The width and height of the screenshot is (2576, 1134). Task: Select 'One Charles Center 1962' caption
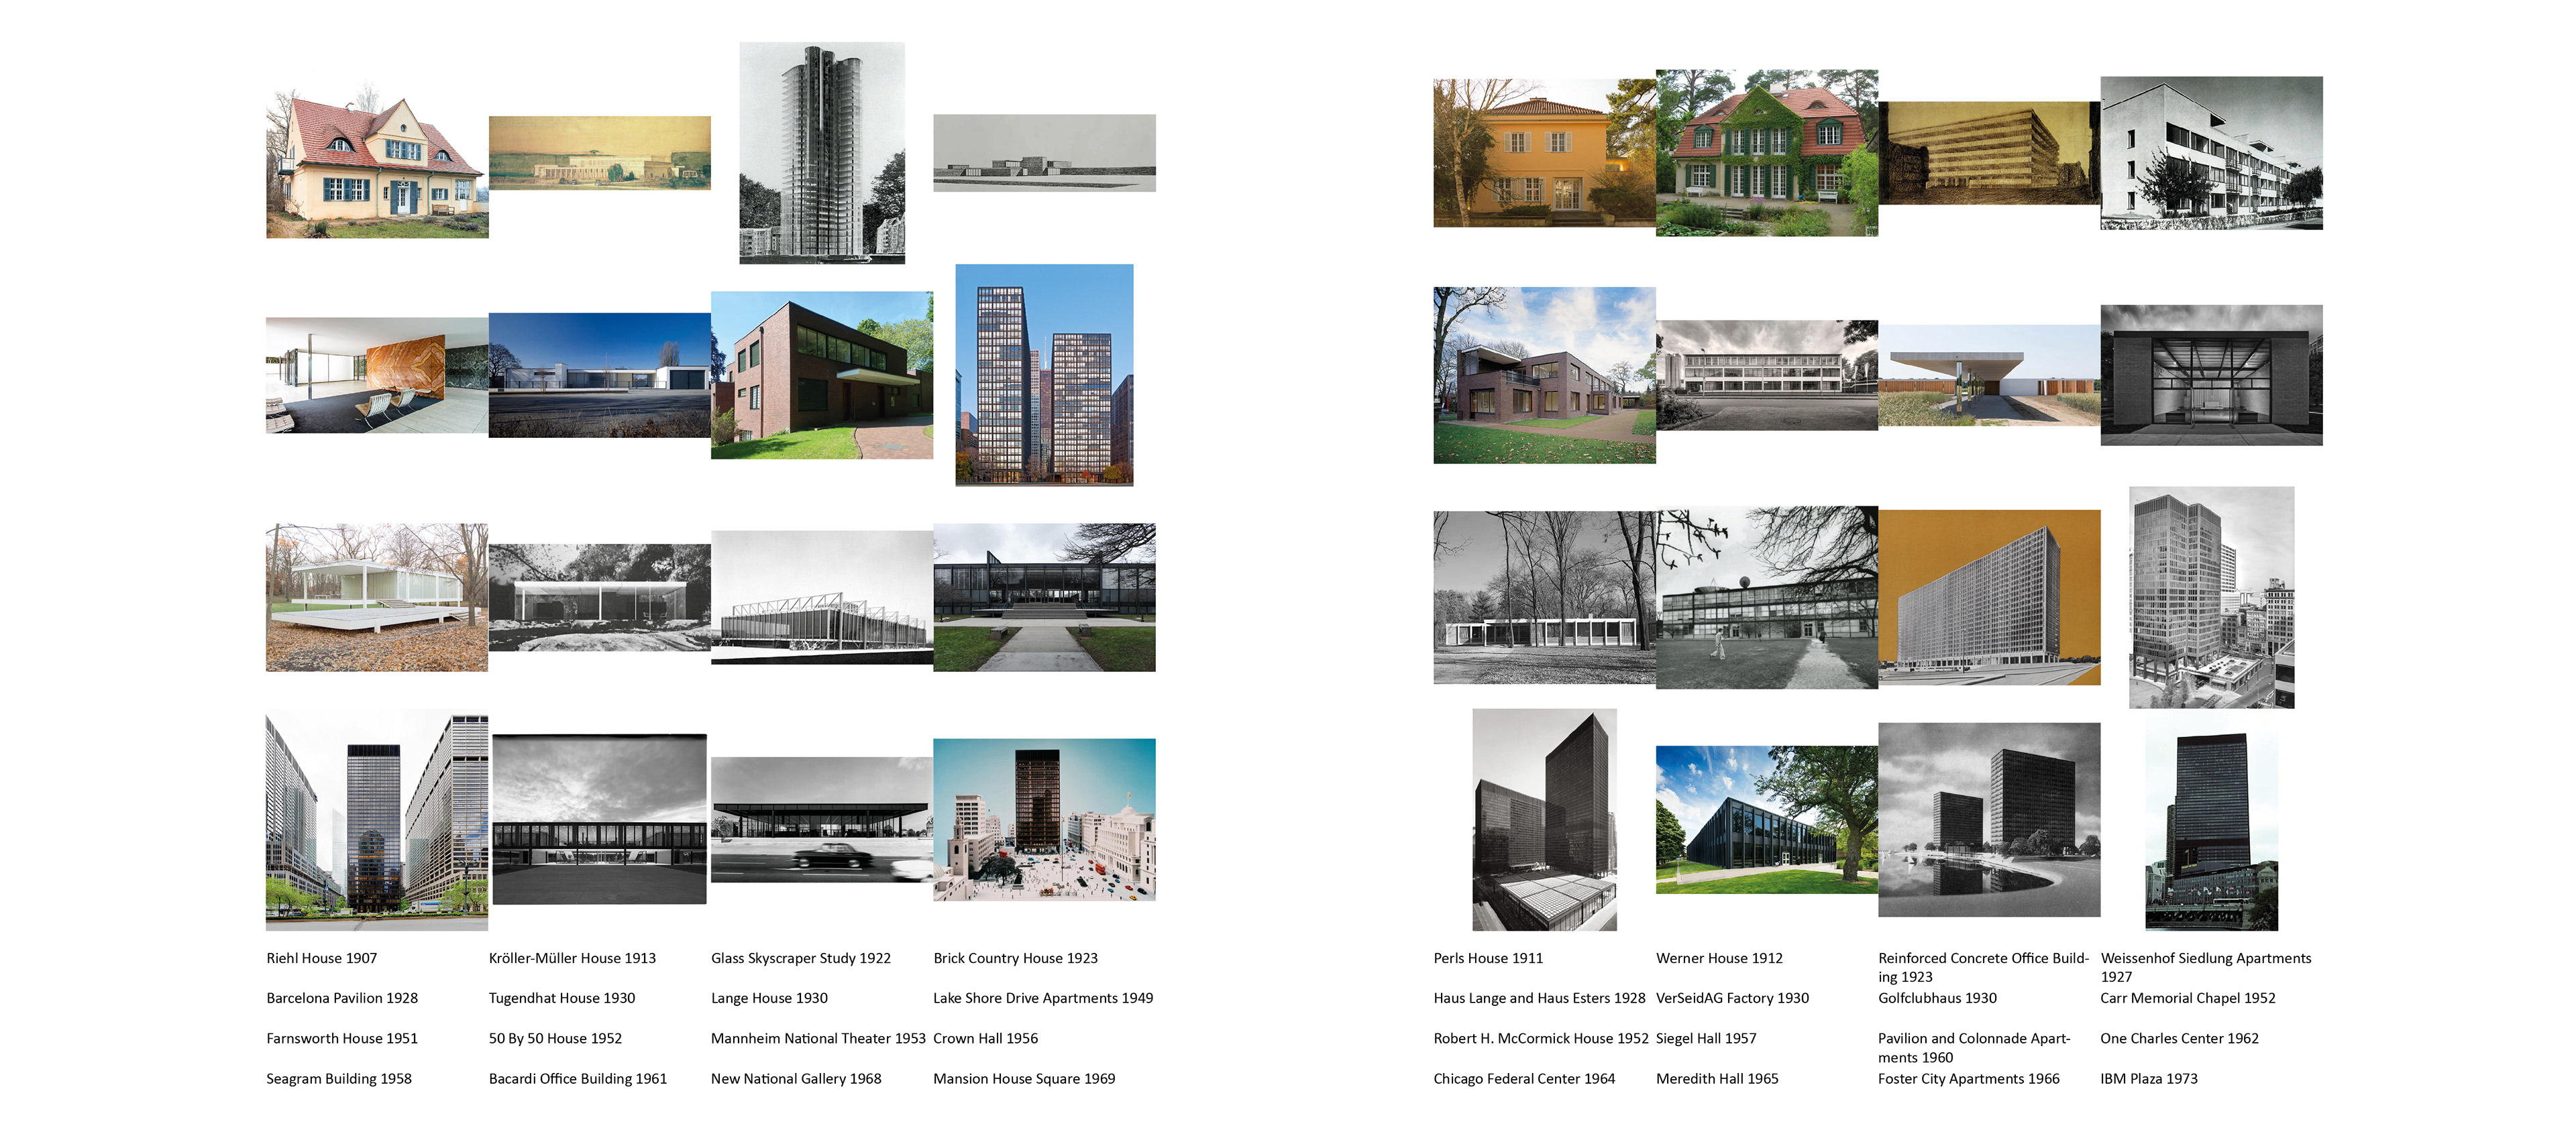[2179, 1038]
